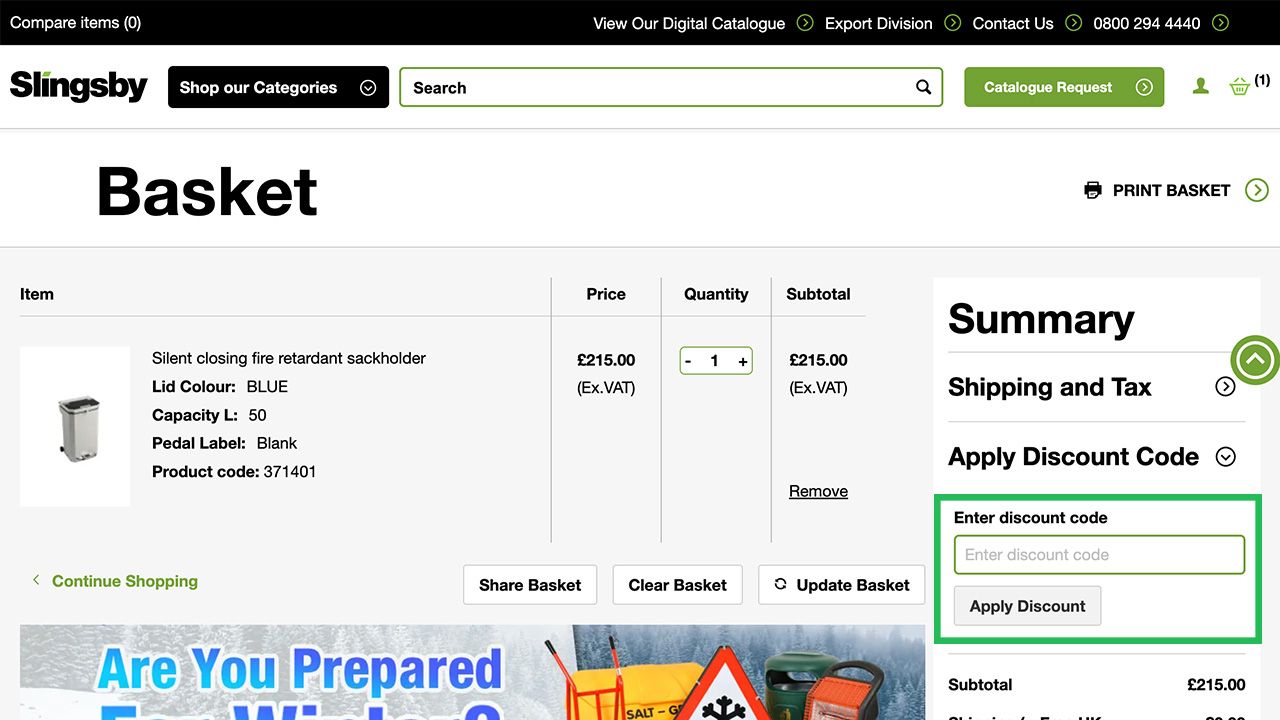Click the Apply Discount button
The width and height of the screenshot is (1280, 720).
[1027, 606]
